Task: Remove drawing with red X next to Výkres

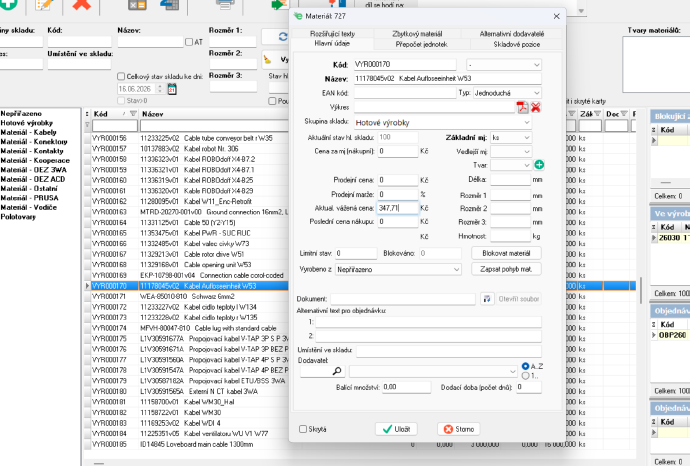Action: tap(536, 107)
